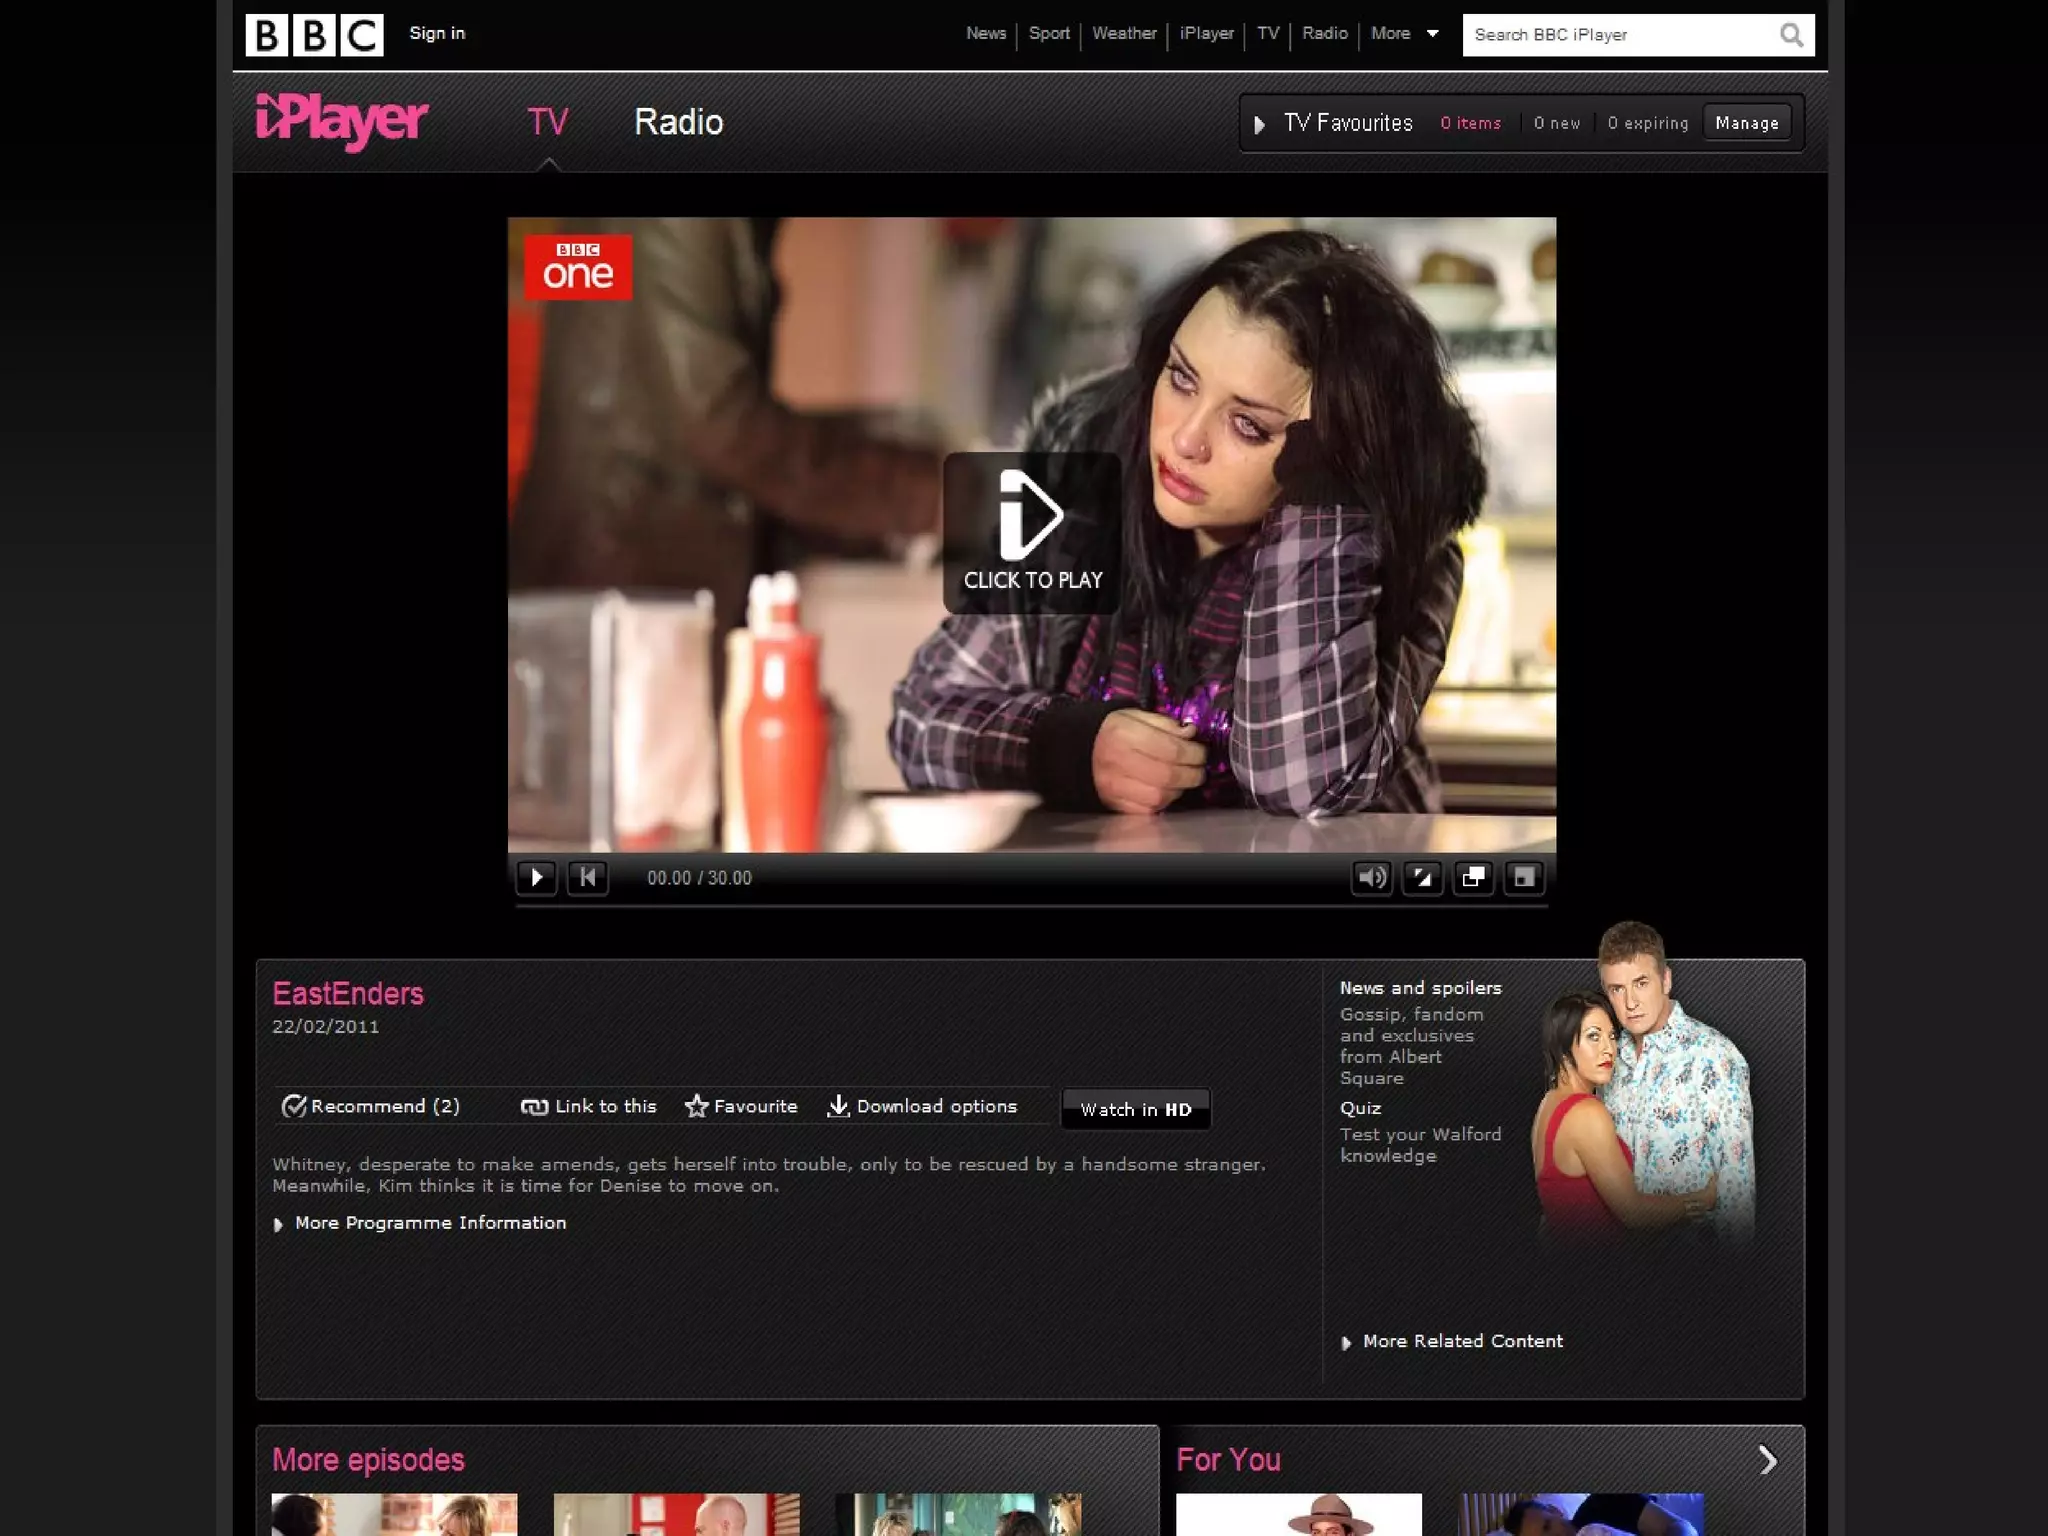Mute the video with the volume icon
The image size is (2048, 1536).
pyautogui.click(x=1371, y=877)
